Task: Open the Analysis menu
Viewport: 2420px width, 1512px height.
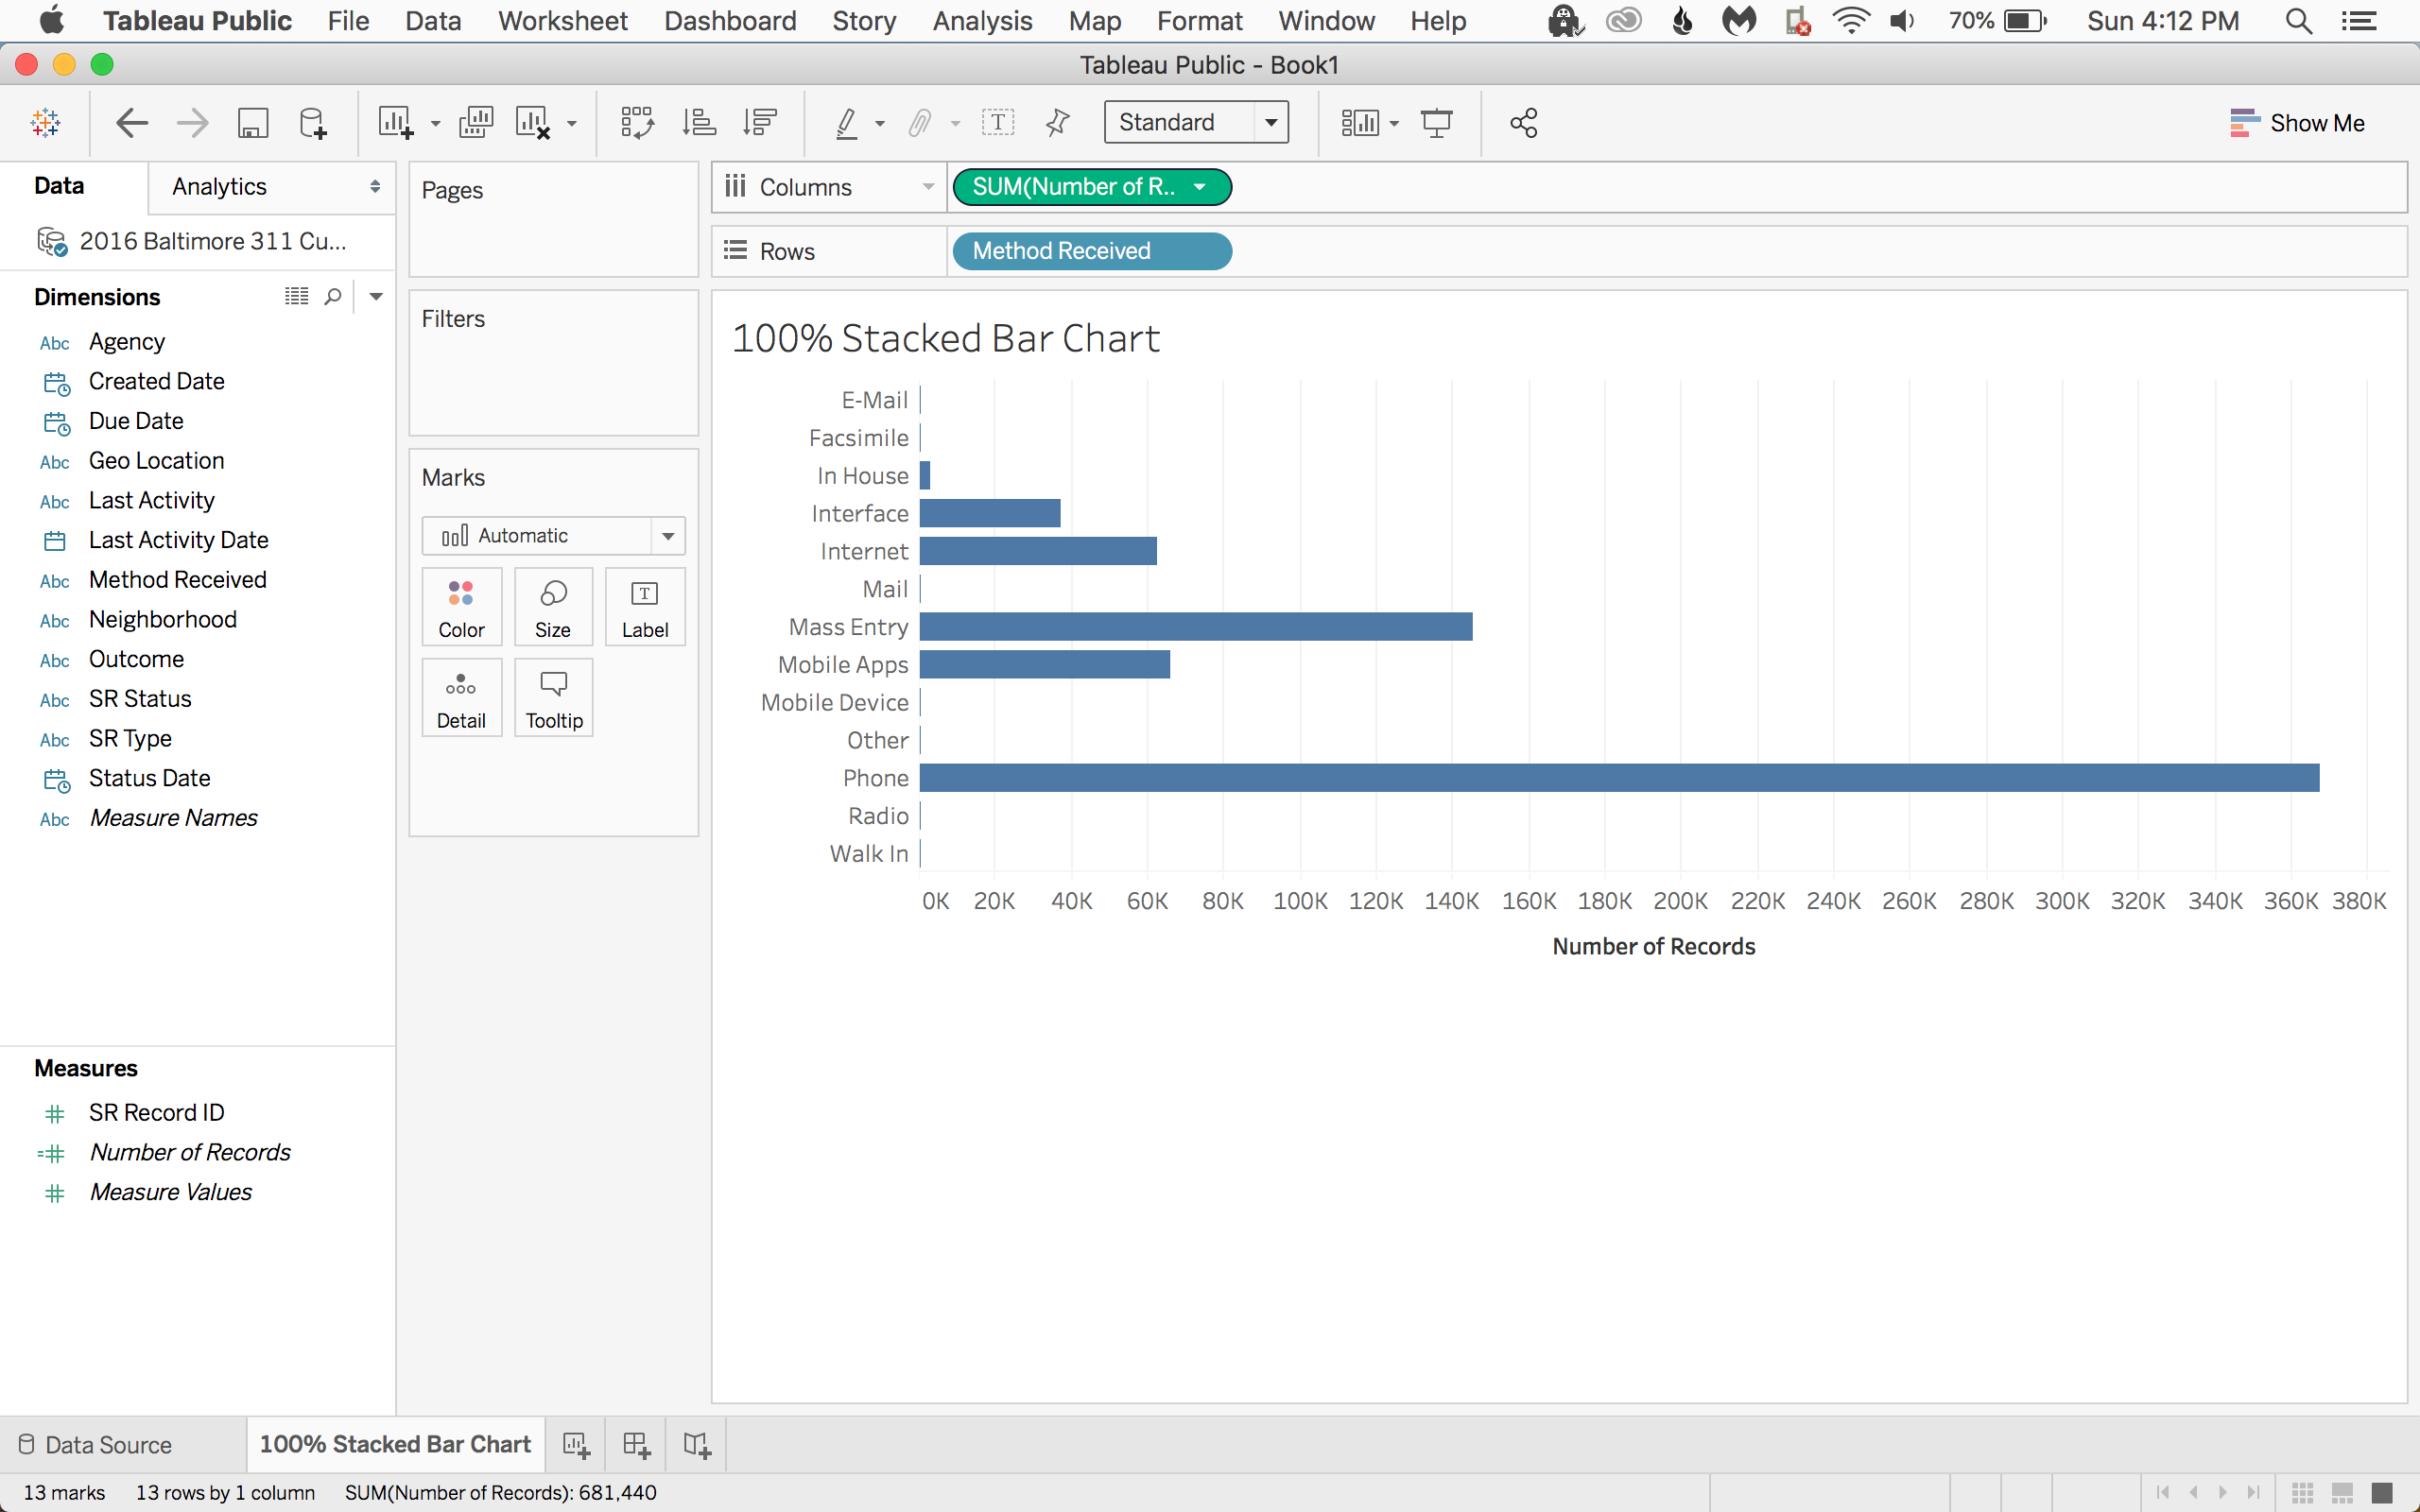Action: click(x=982, y=21)
